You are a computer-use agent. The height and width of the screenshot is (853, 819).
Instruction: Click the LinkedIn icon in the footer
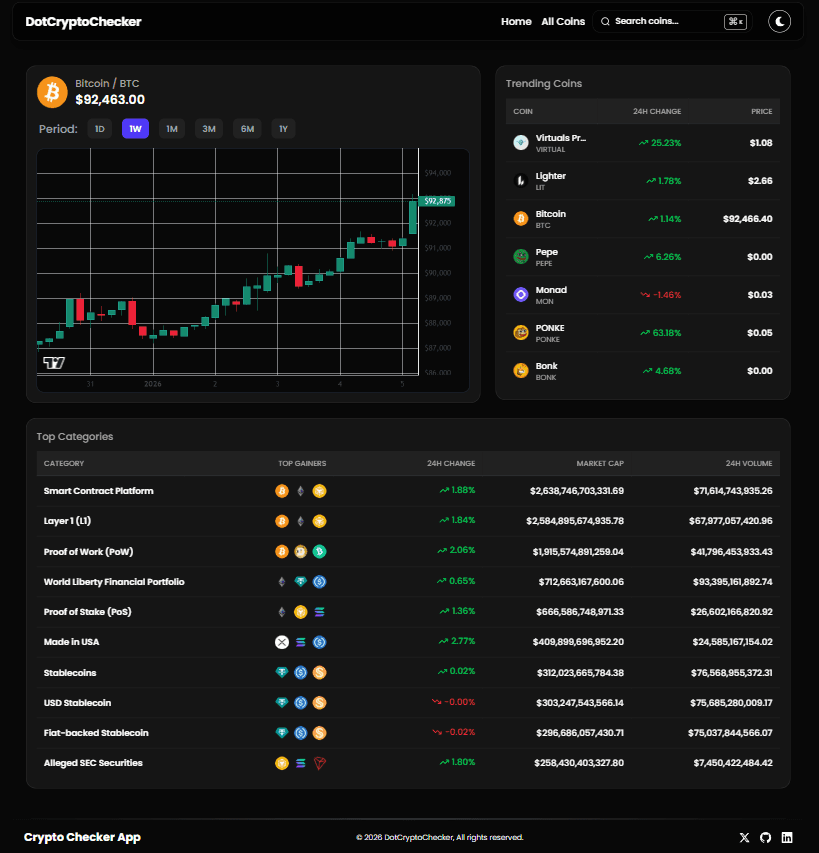[787, 837]
